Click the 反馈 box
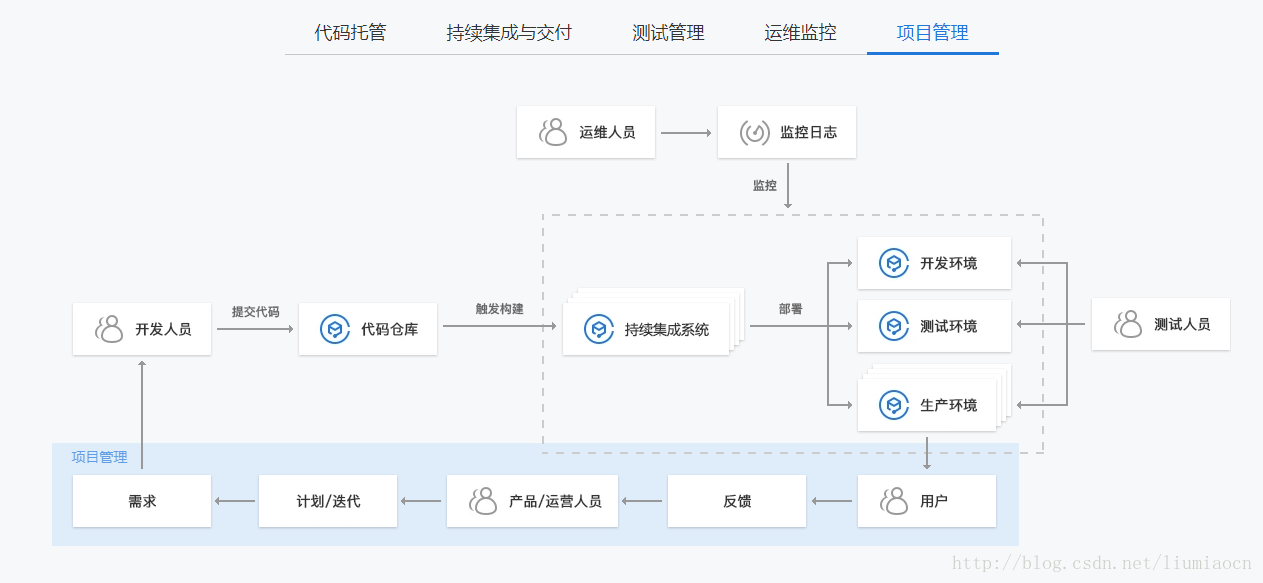 737,500
